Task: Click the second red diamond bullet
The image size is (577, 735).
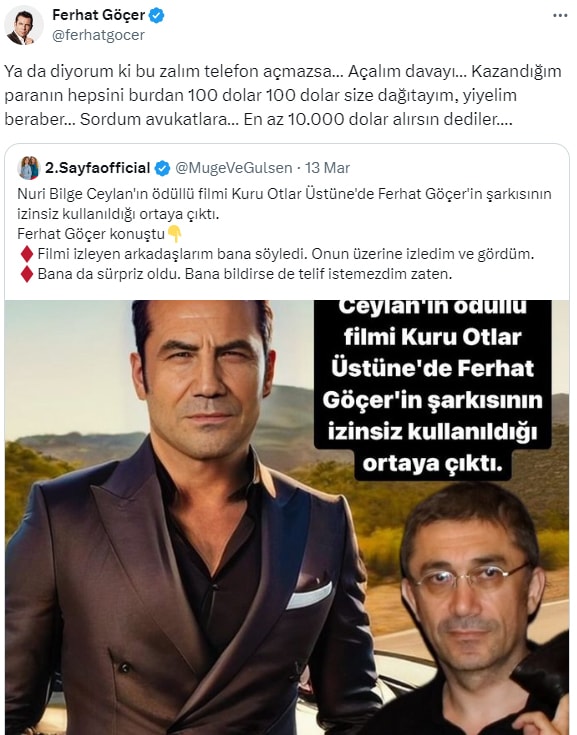Action: click(x=27, y=274)
